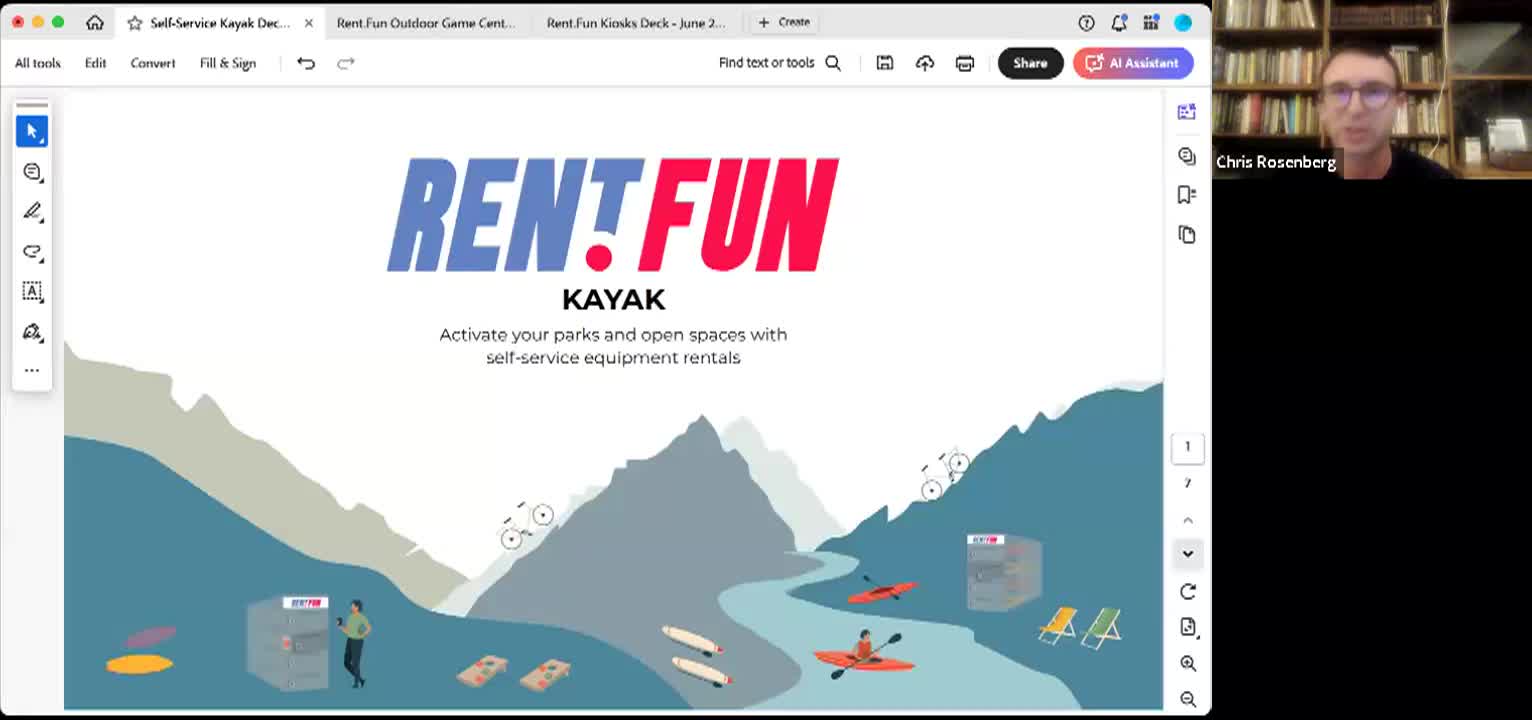The image size is (1532, 720).
Task: Expand the quick tools more options ellipsis
Action: (32, 371)
